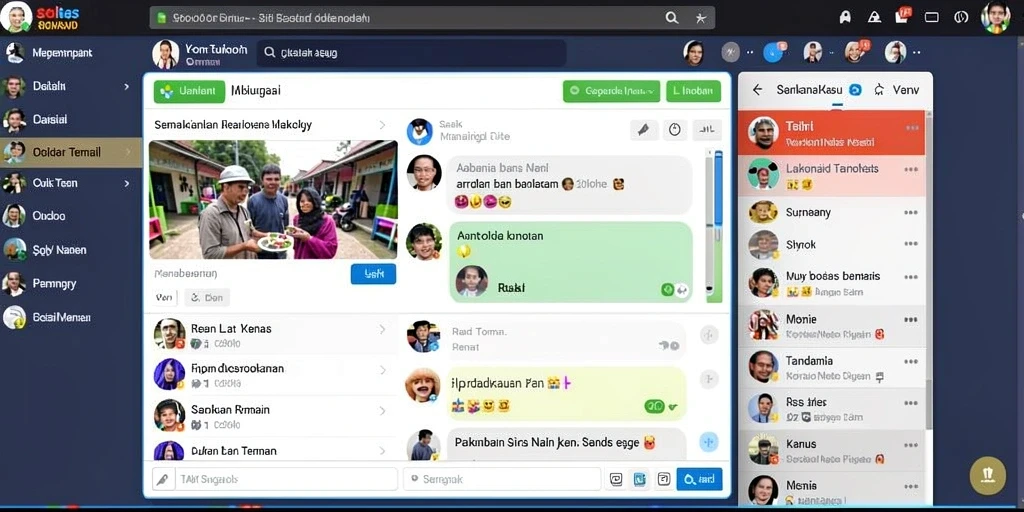Click the top search field in dark header

(x=411, y=54)
